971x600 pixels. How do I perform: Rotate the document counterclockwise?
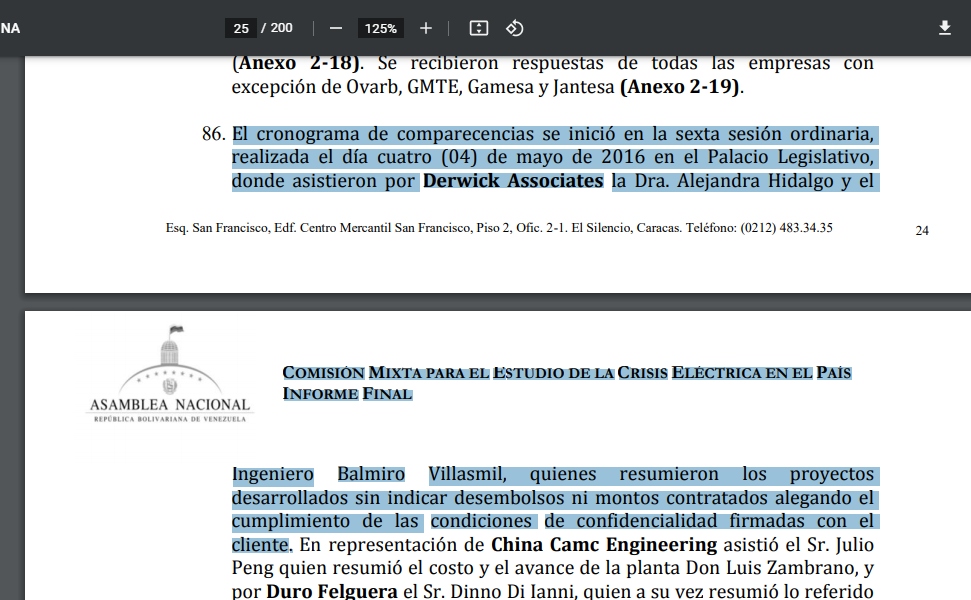[515, 28]
